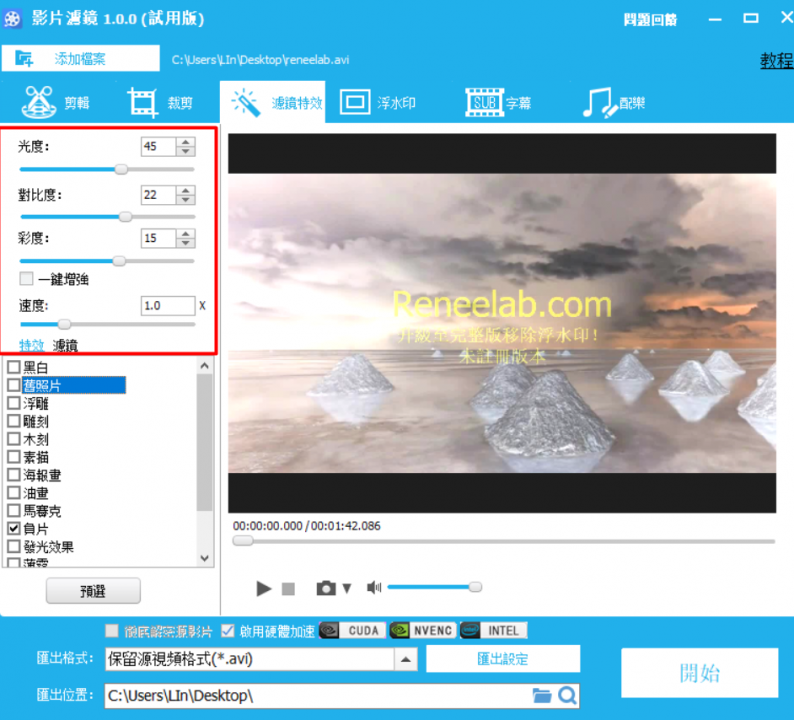Select the Crop tool icon
Viewport: 794px width, 720px height.
coord(142,102)
